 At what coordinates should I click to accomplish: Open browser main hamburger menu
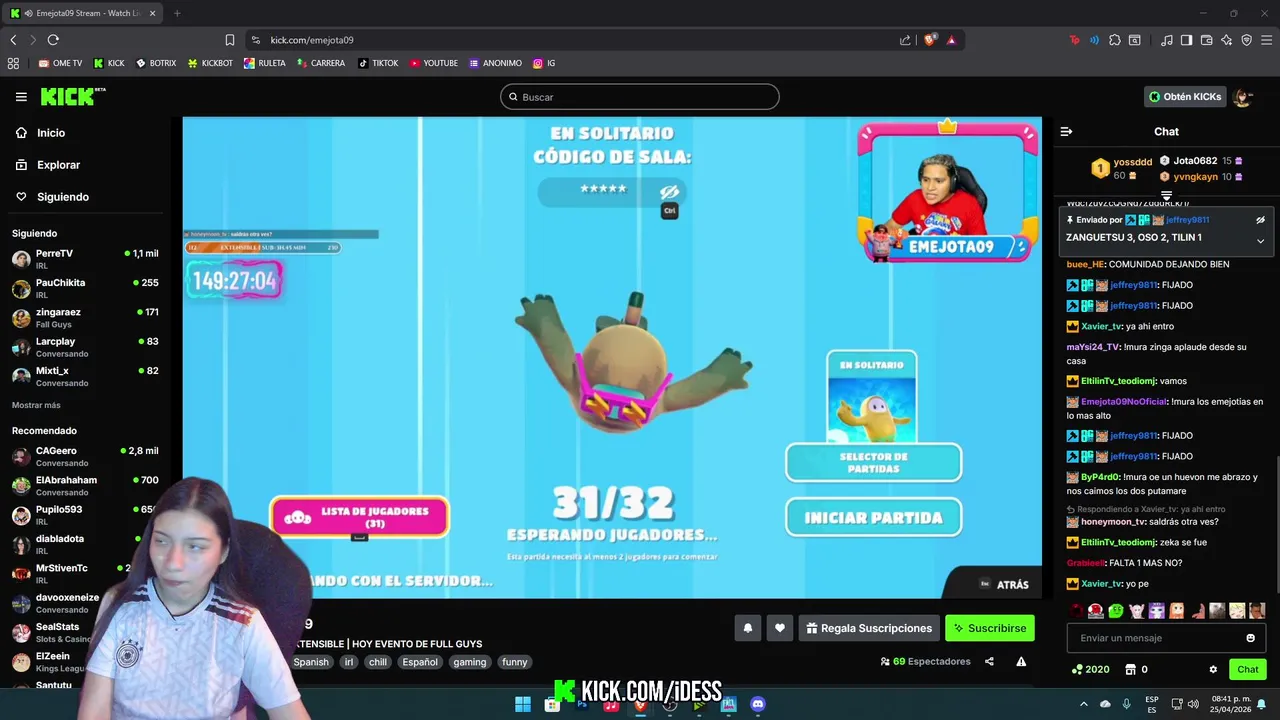click(1266, 40)
